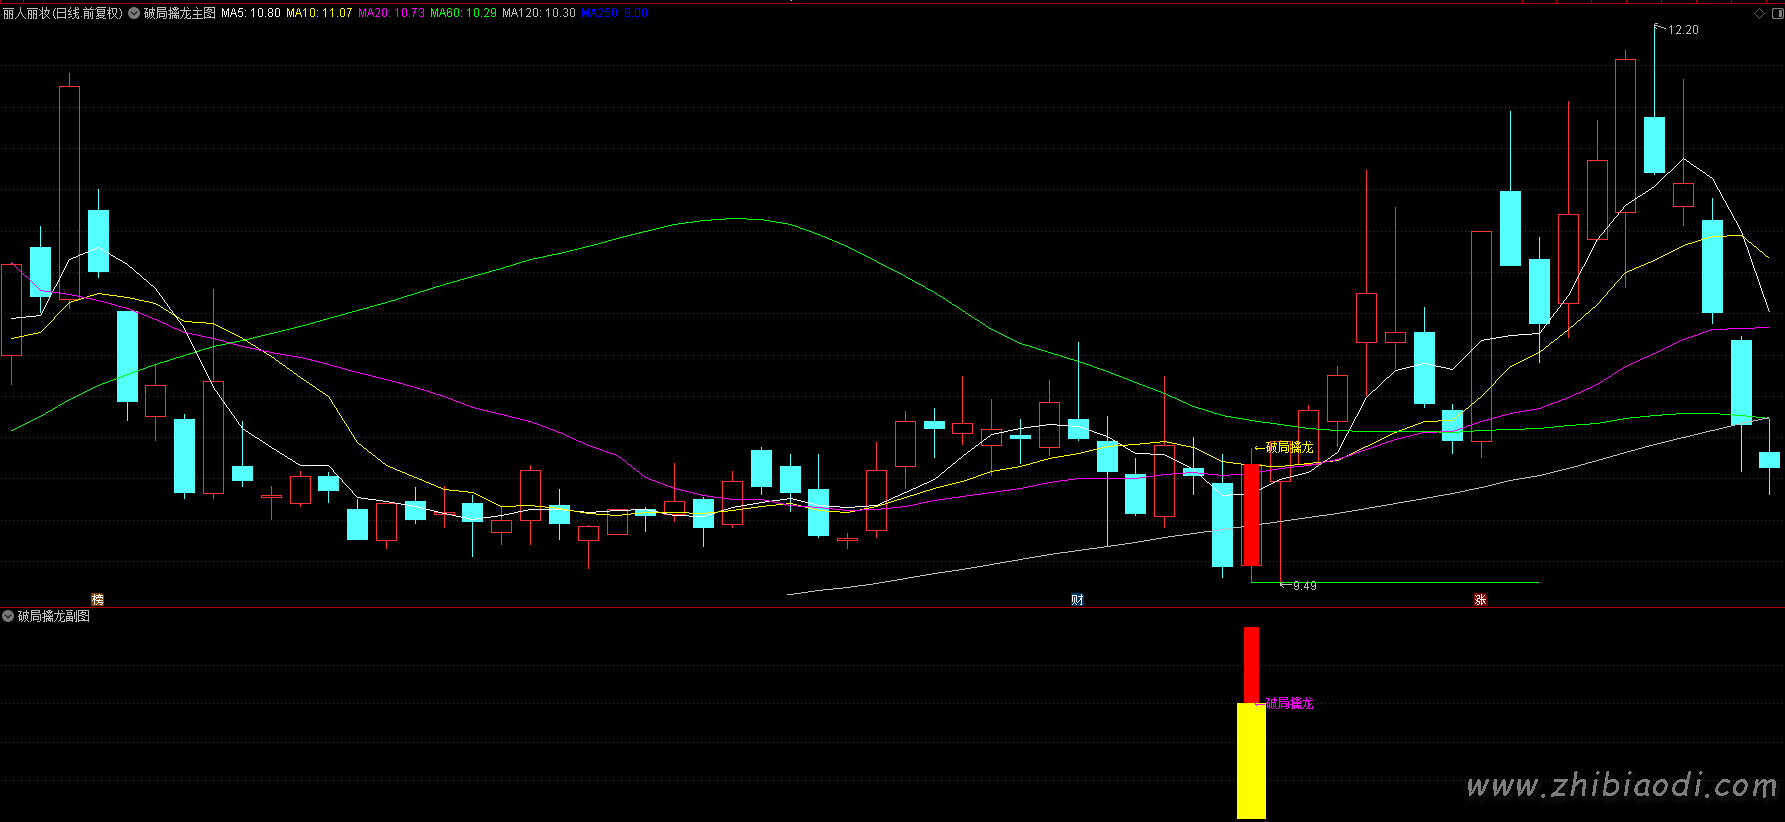The width and height of the screenshot is (1785, 822).
Task: Click the 榜 event marker icon
Action: [x=97, y=599]
